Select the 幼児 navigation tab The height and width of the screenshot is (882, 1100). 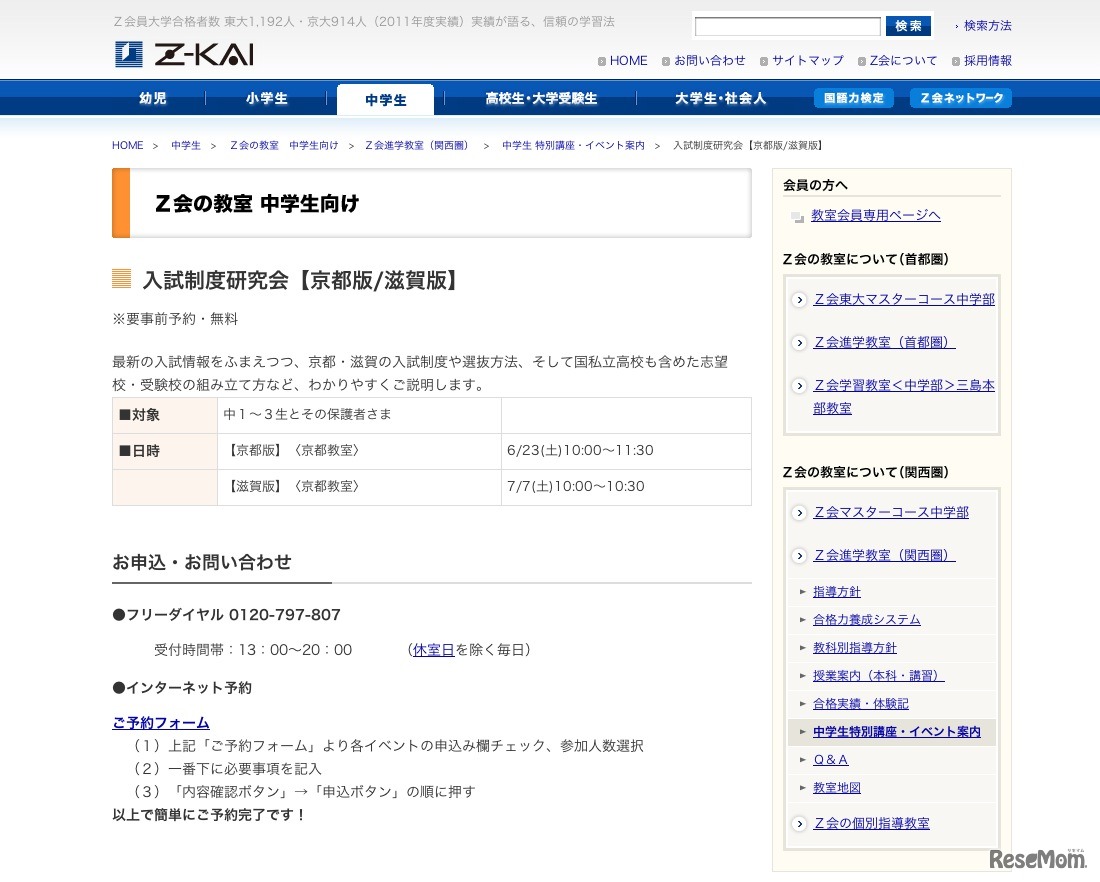click(x=153, y=99)
